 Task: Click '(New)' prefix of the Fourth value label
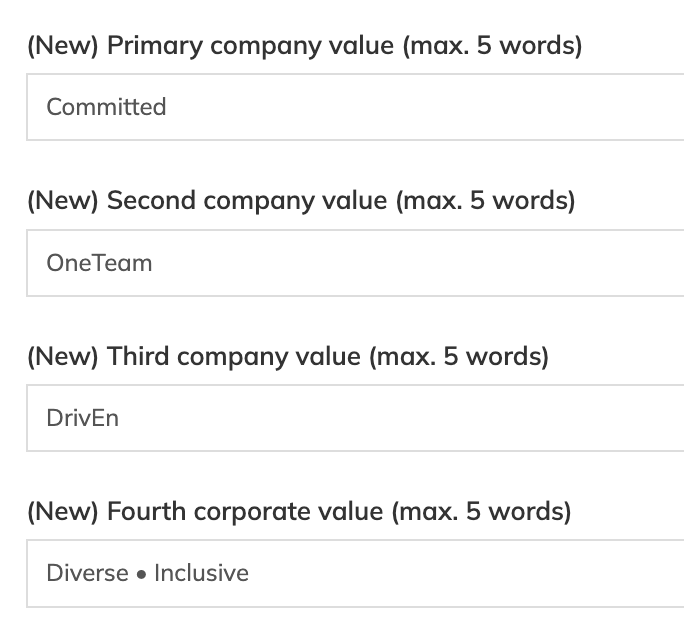coord(63,512)
